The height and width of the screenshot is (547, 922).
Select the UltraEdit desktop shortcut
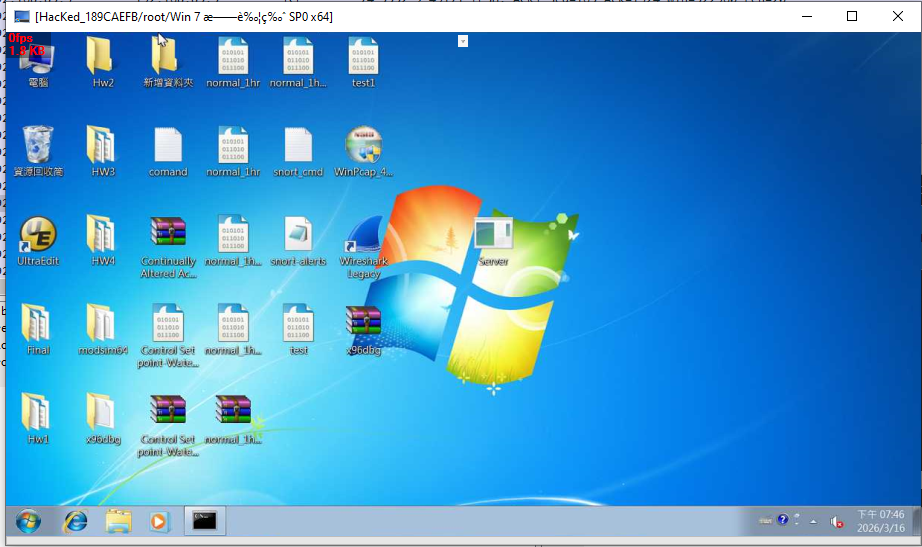click(38, 235)
